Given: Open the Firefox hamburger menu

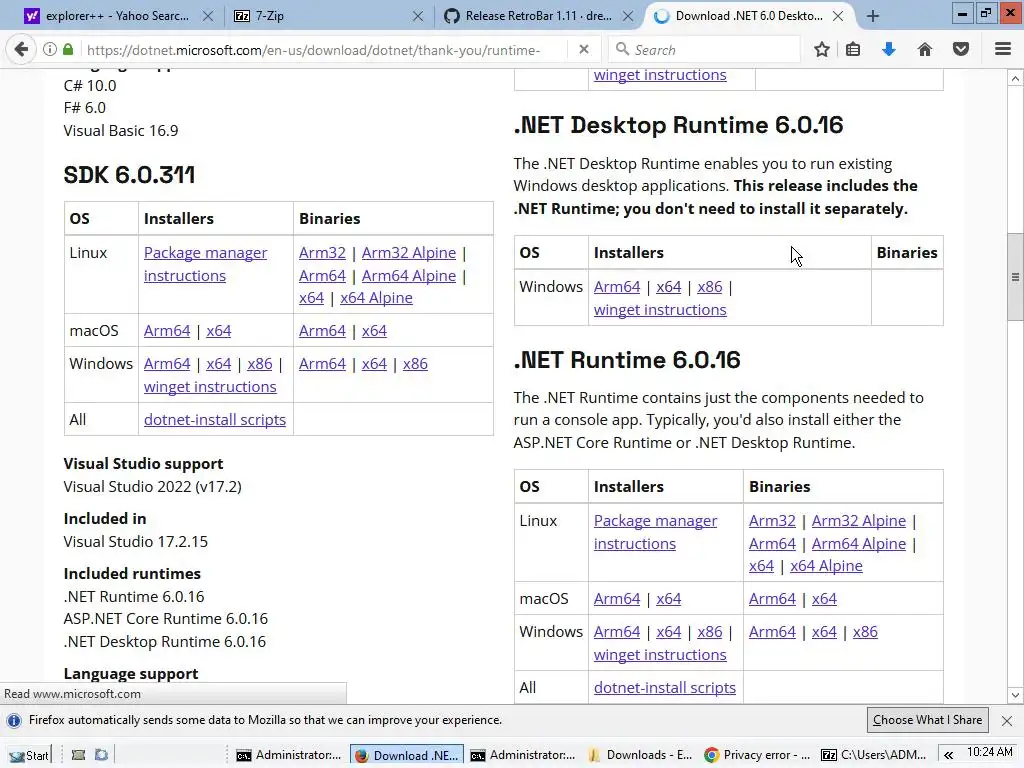Looking at the screenshot, I should 1003,49.
